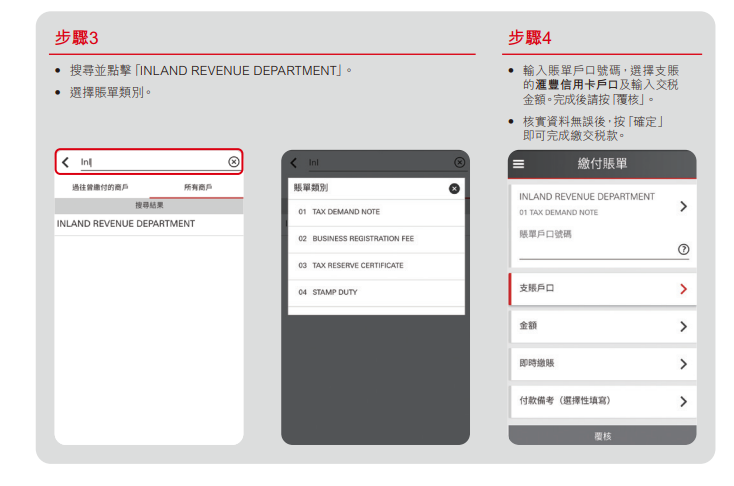Tap the help question mark beside 賬單戶口號碼

point(683,249)
